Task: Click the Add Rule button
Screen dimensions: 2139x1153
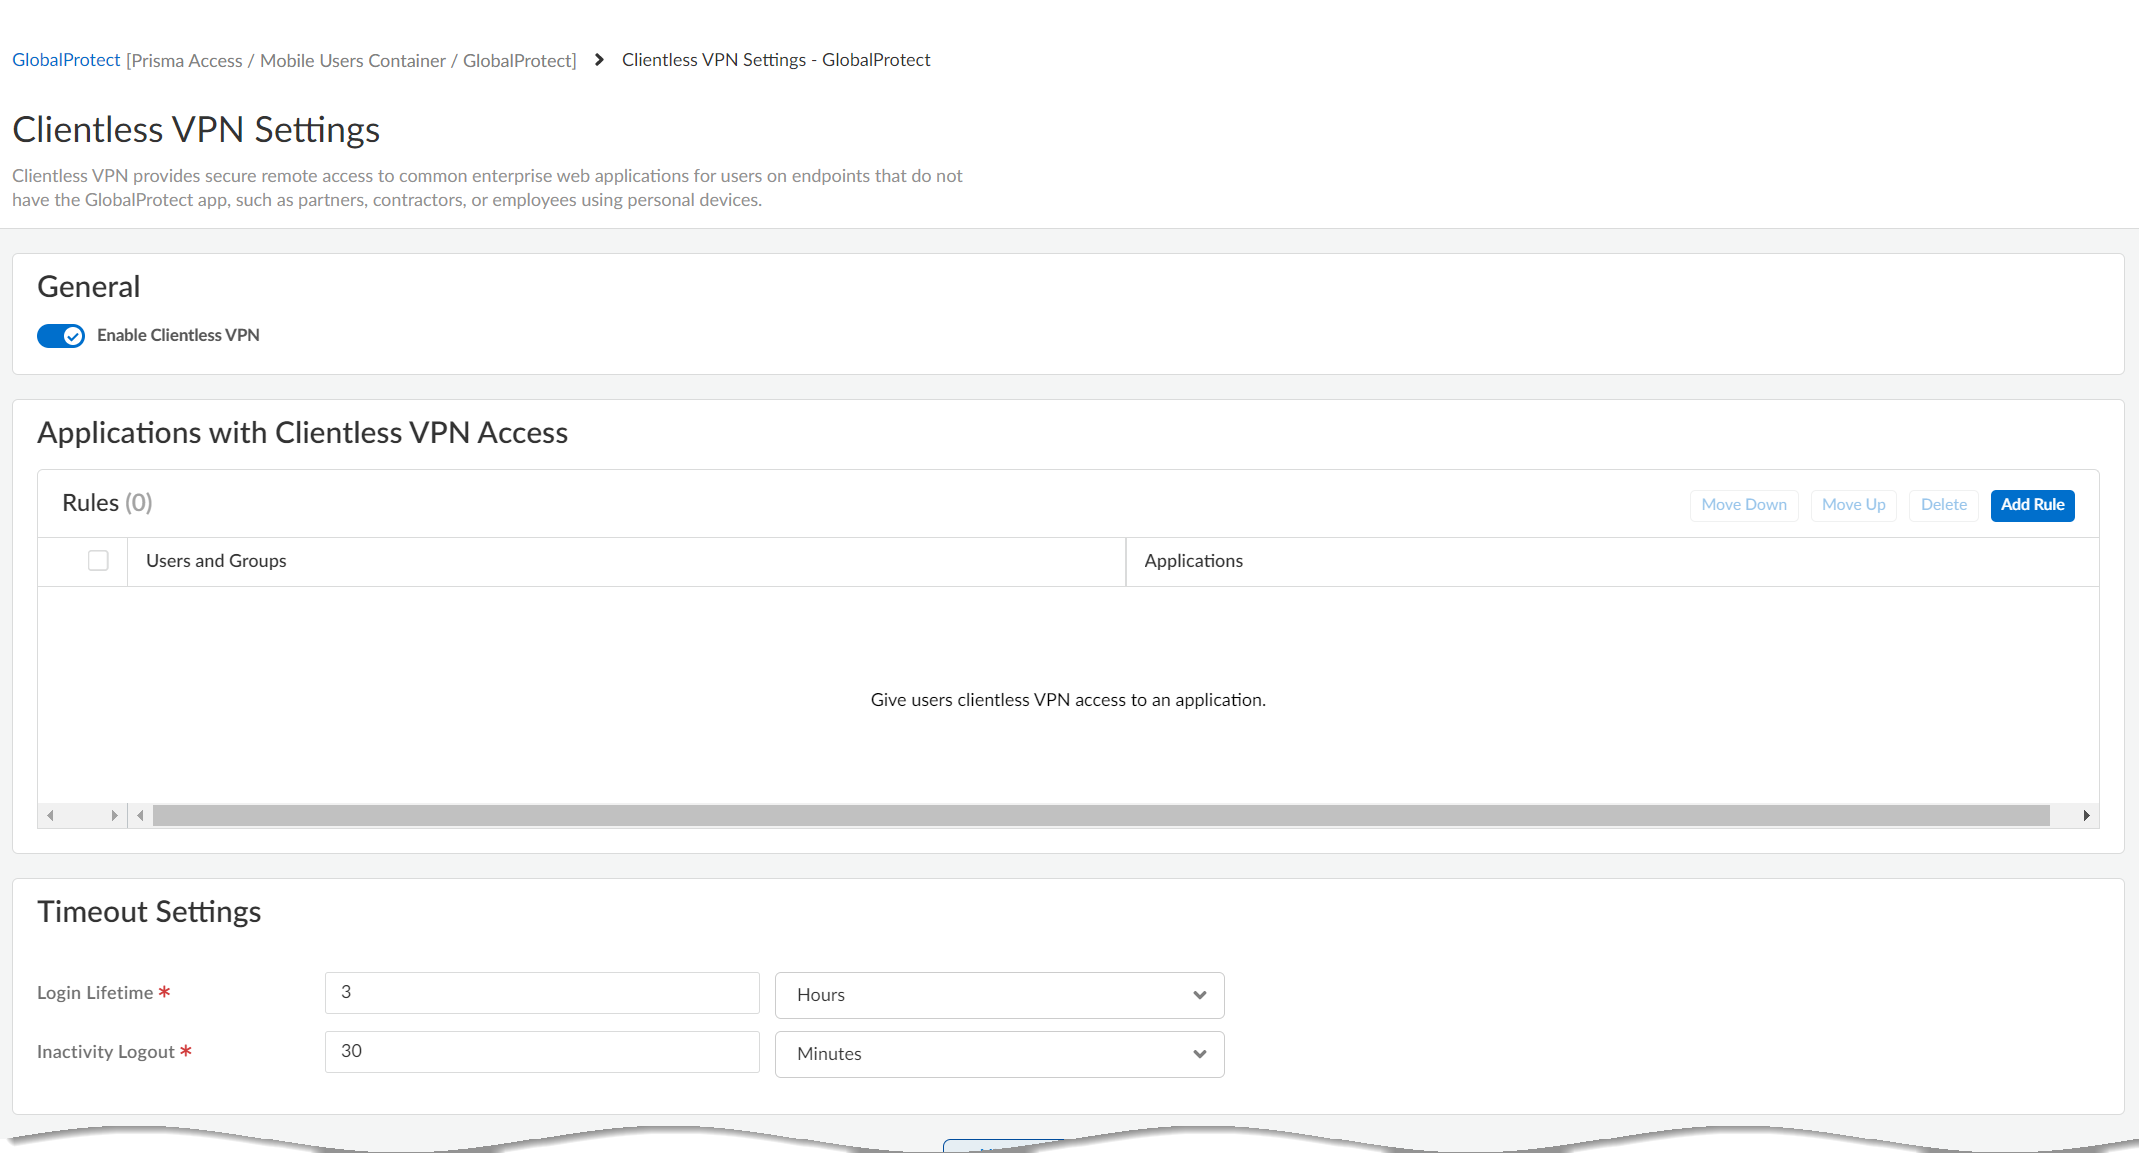Action: [2032, 505]
